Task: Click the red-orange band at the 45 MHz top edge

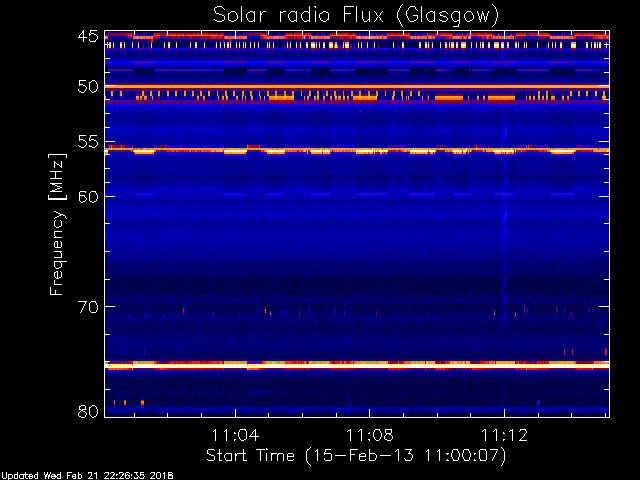Action: coord(355,37)
